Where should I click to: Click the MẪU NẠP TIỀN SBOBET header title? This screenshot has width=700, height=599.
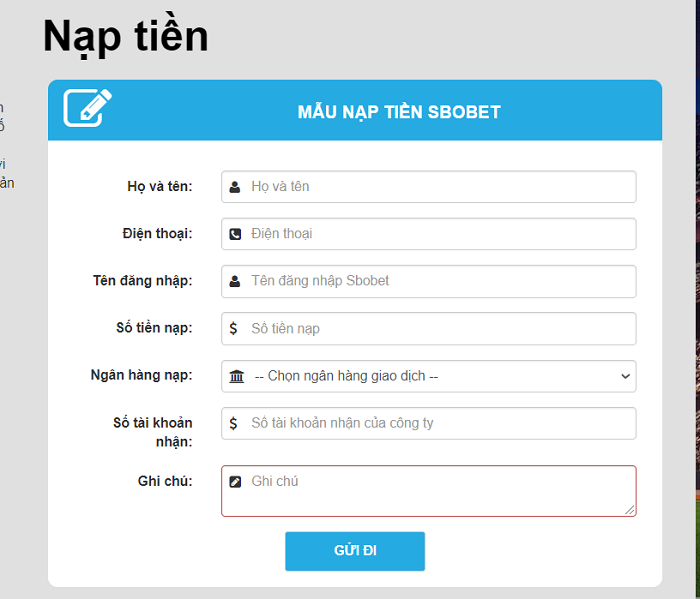399,112
